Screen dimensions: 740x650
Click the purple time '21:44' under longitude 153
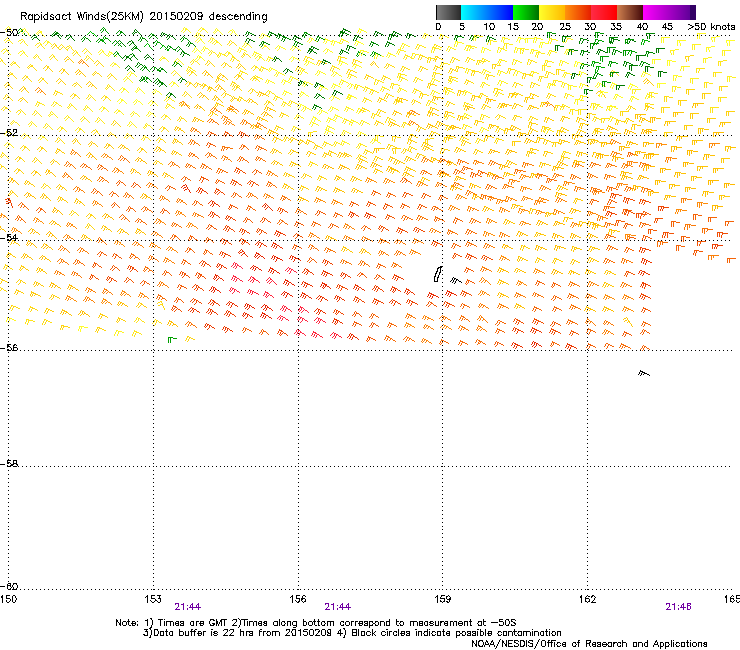(187, 607)
